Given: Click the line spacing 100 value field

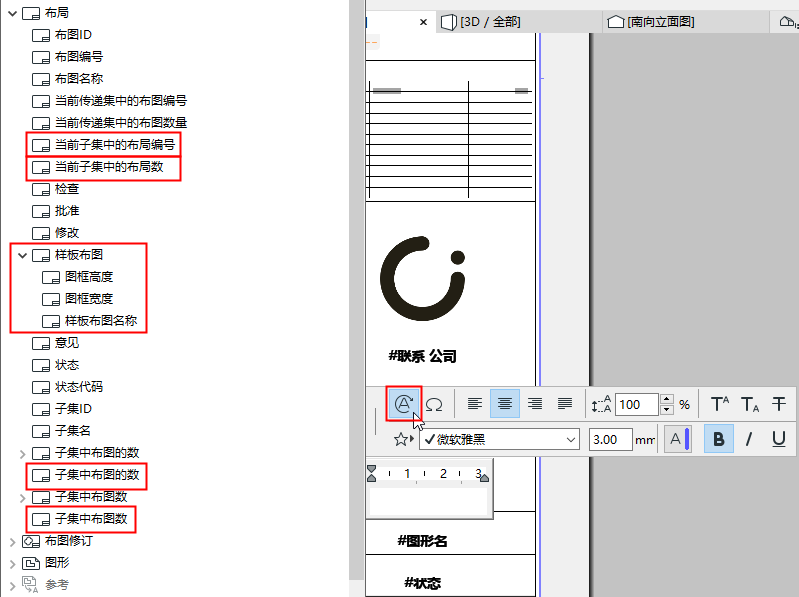Looking at the screenshot, I should 636,404.
